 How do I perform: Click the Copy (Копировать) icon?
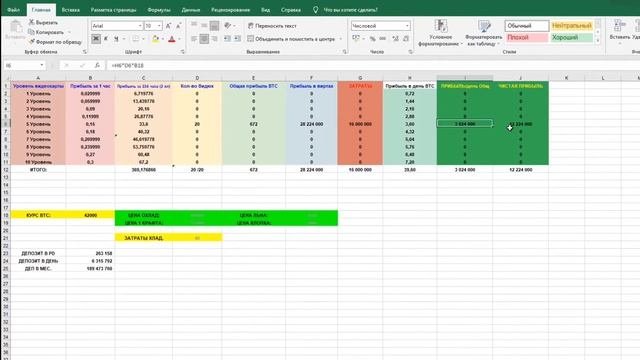tap(31, 32)
